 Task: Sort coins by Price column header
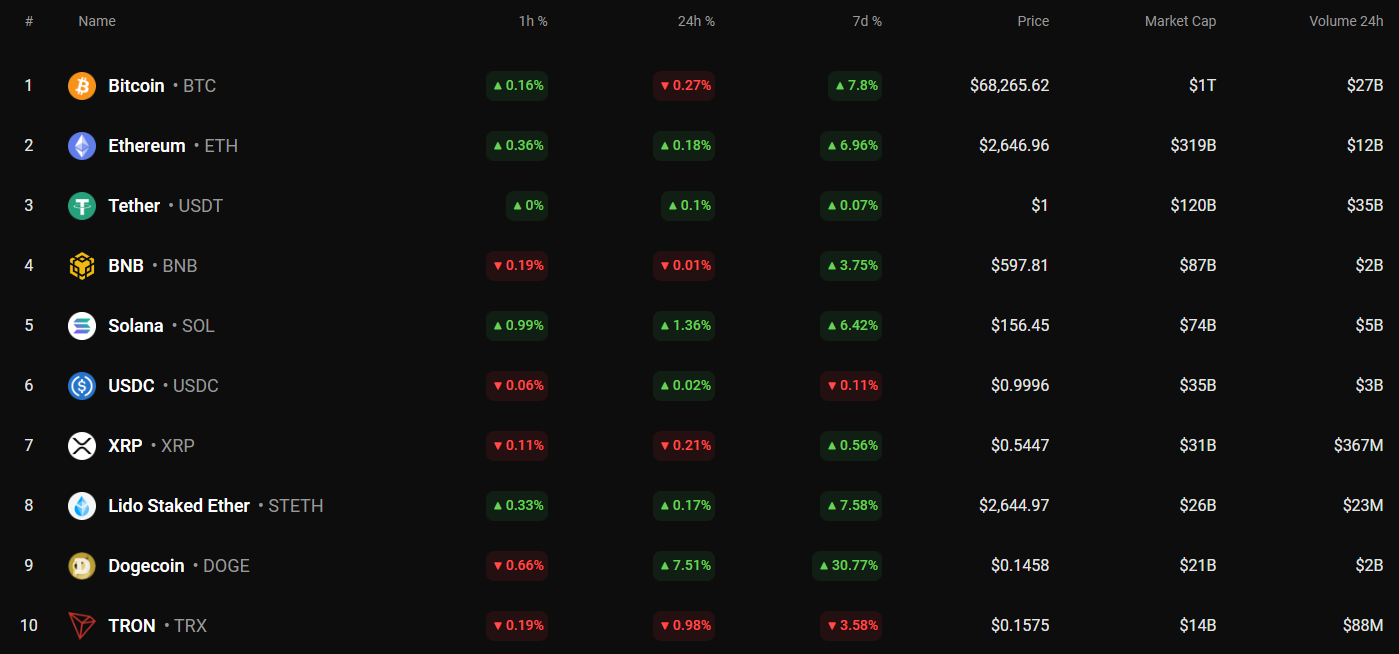tap(1033, 21)
